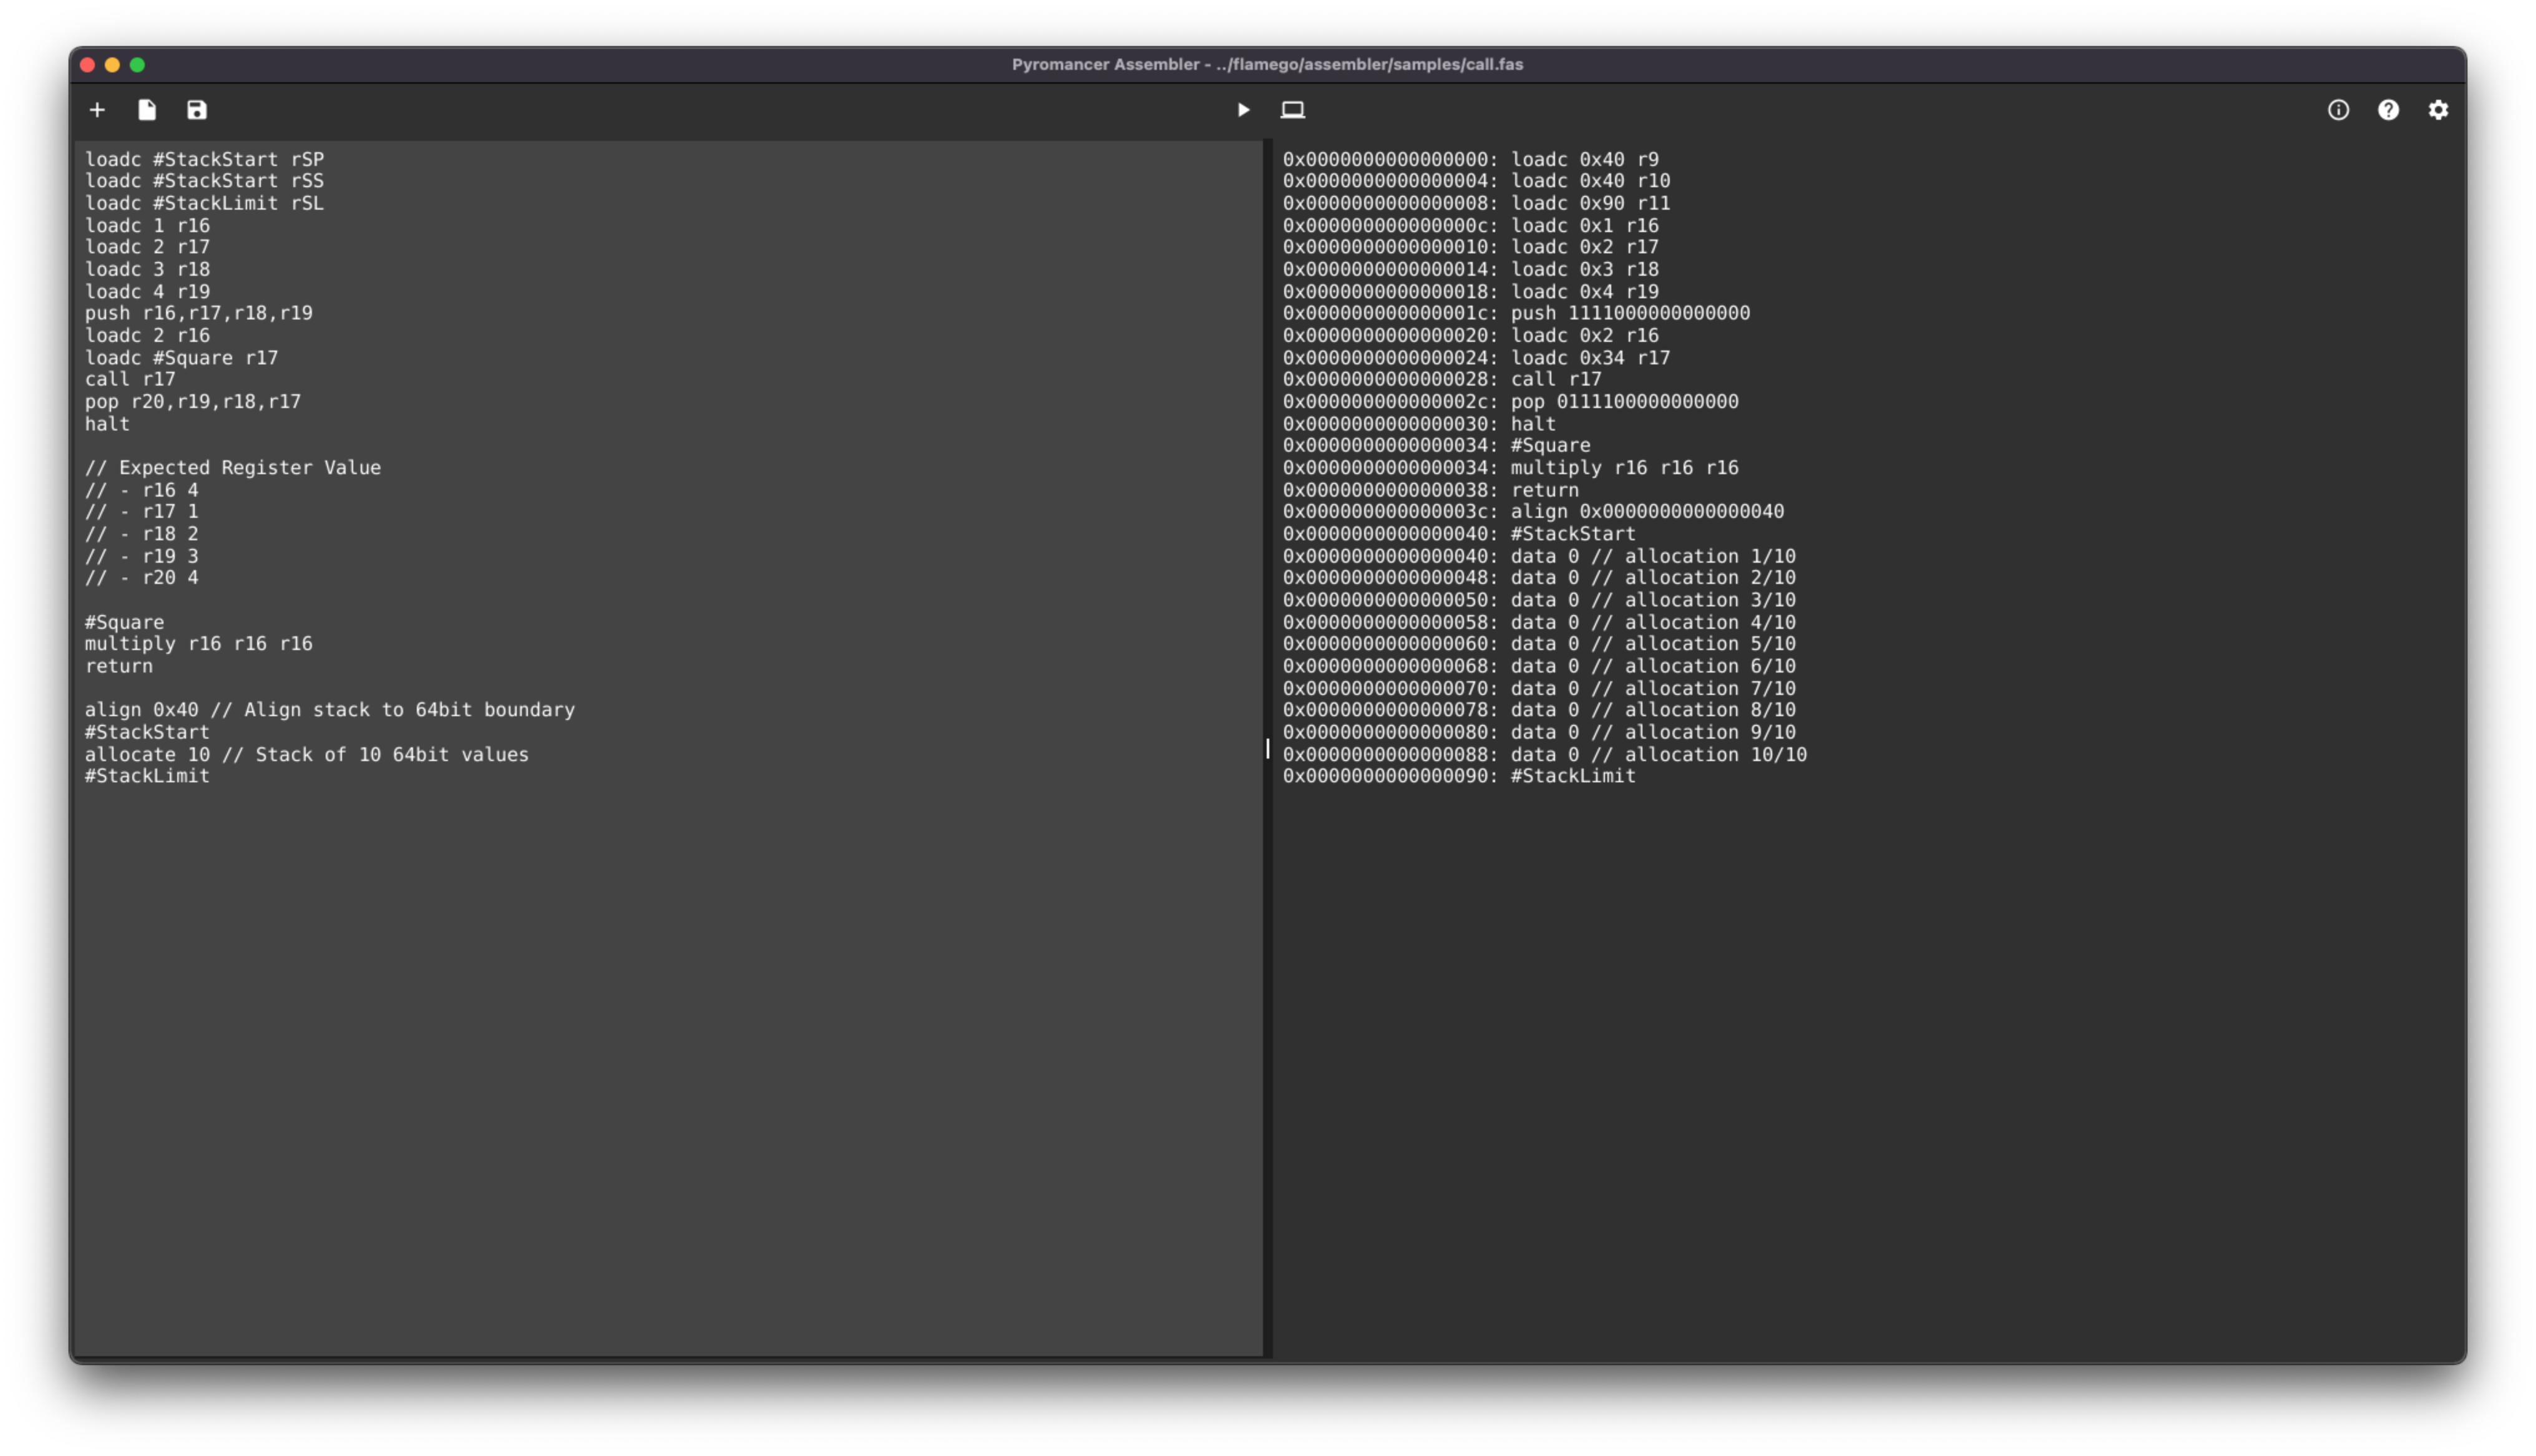Click the green zoom window button
Image resolution: width=2536 pixels, height=1456 pixels.
click(x=138, y=65)
